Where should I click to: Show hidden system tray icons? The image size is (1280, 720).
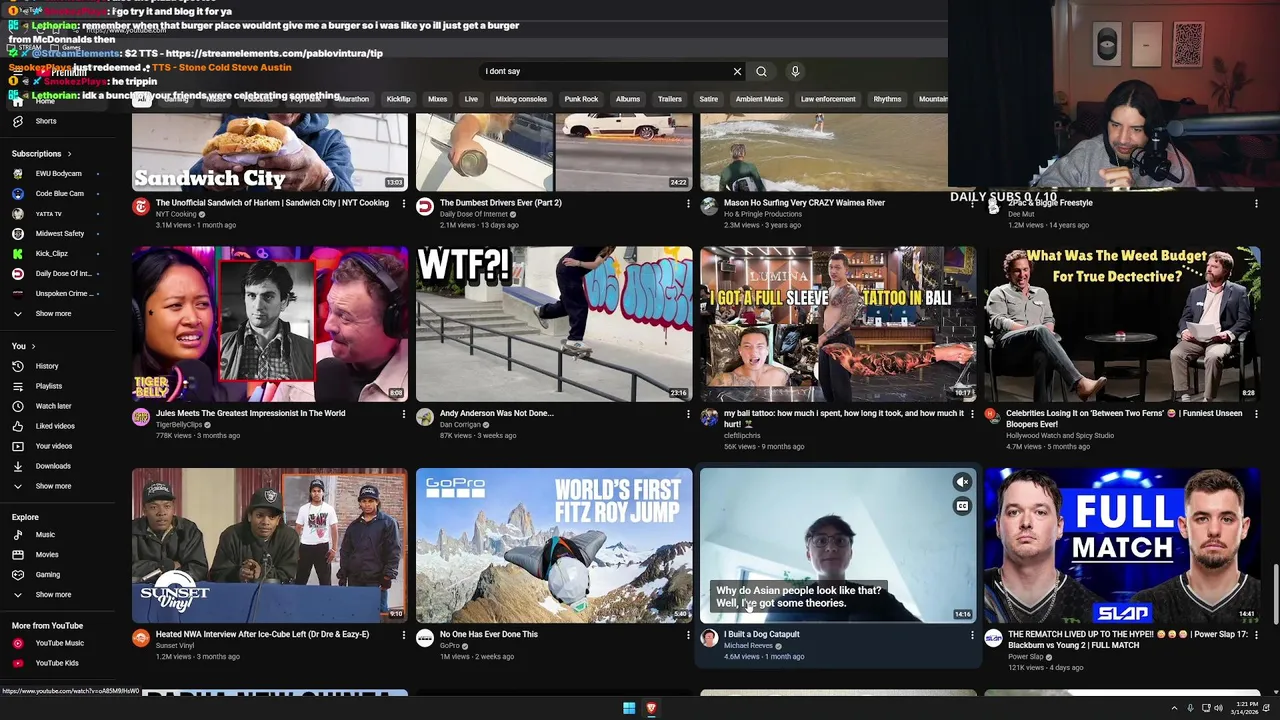[x=1174, y=708]
